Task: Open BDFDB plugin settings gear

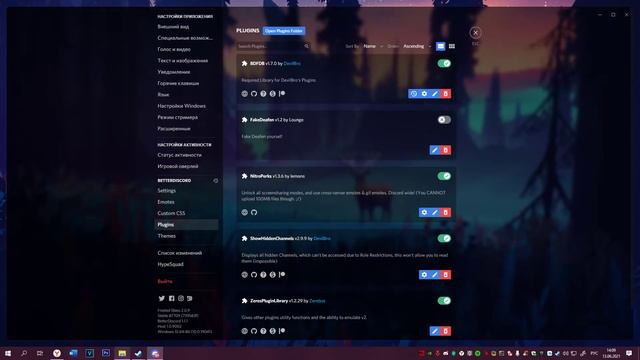Action: coord(424,94)
